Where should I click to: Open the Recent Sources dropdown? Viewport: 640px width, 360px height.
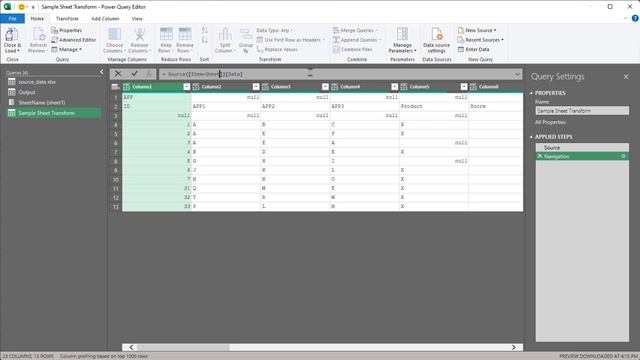[x=481, y=40]
